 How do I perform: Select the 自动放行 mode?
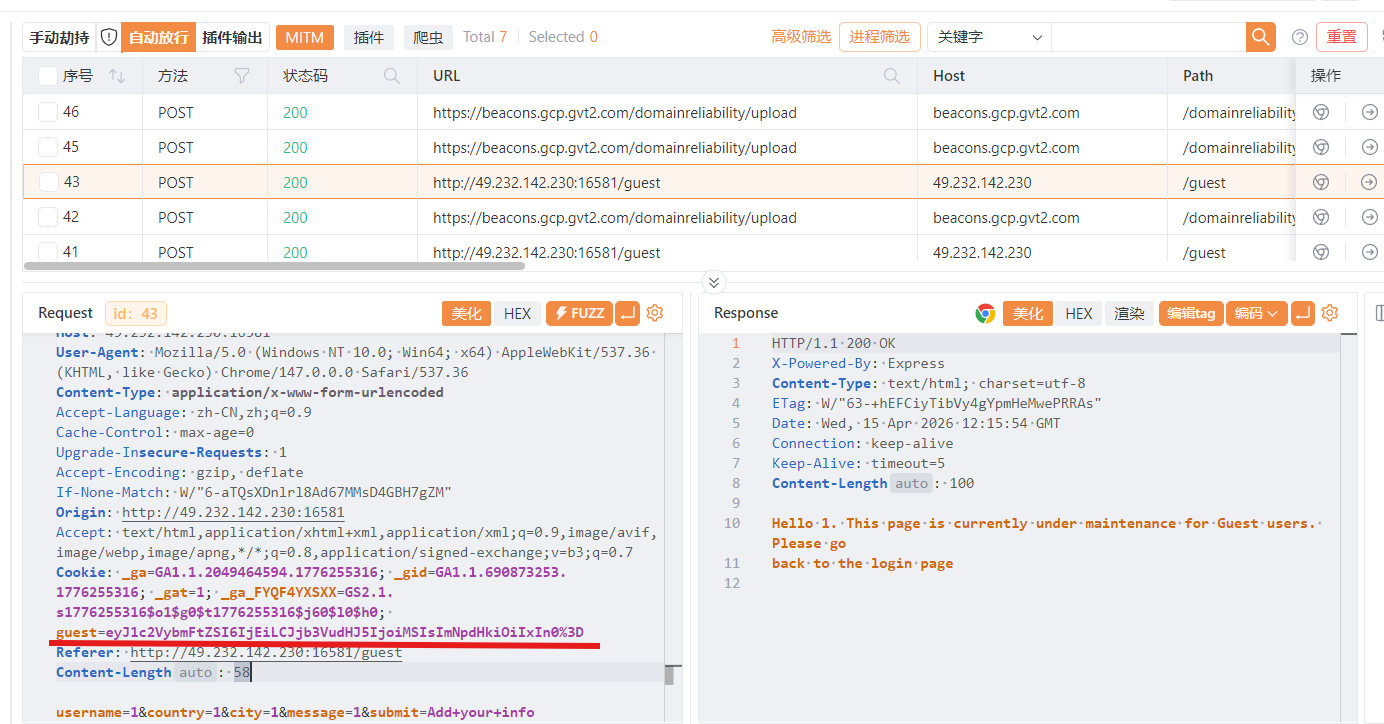coord(158,37)
